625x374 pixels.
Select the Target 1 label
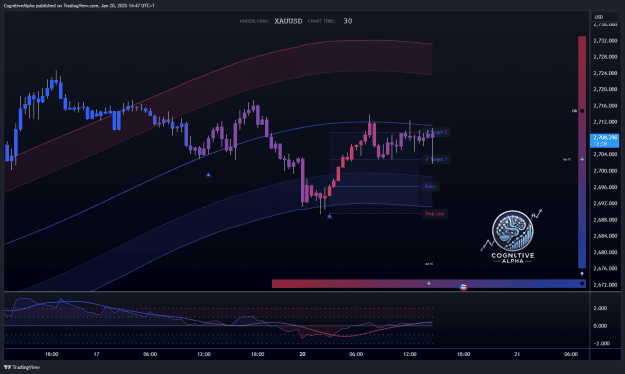(436, 159)
